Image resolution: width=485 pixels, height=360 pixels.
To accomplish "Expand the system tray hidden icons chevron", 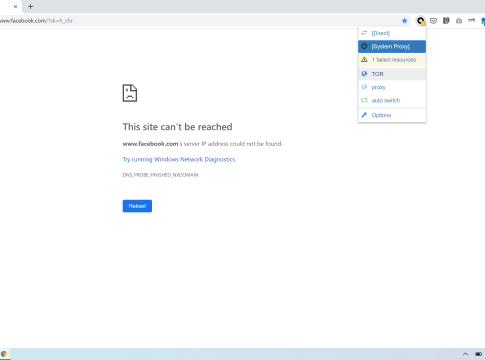I will click(465, 354).
